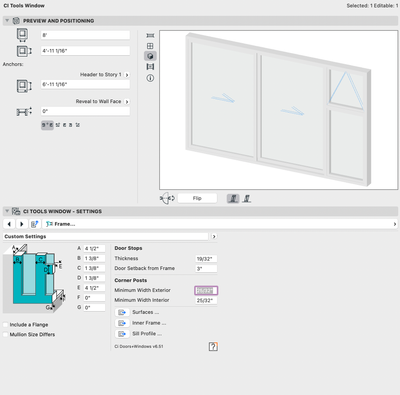
Task: Click the 'Corner Posts' heading
Action: coord(131,280)
